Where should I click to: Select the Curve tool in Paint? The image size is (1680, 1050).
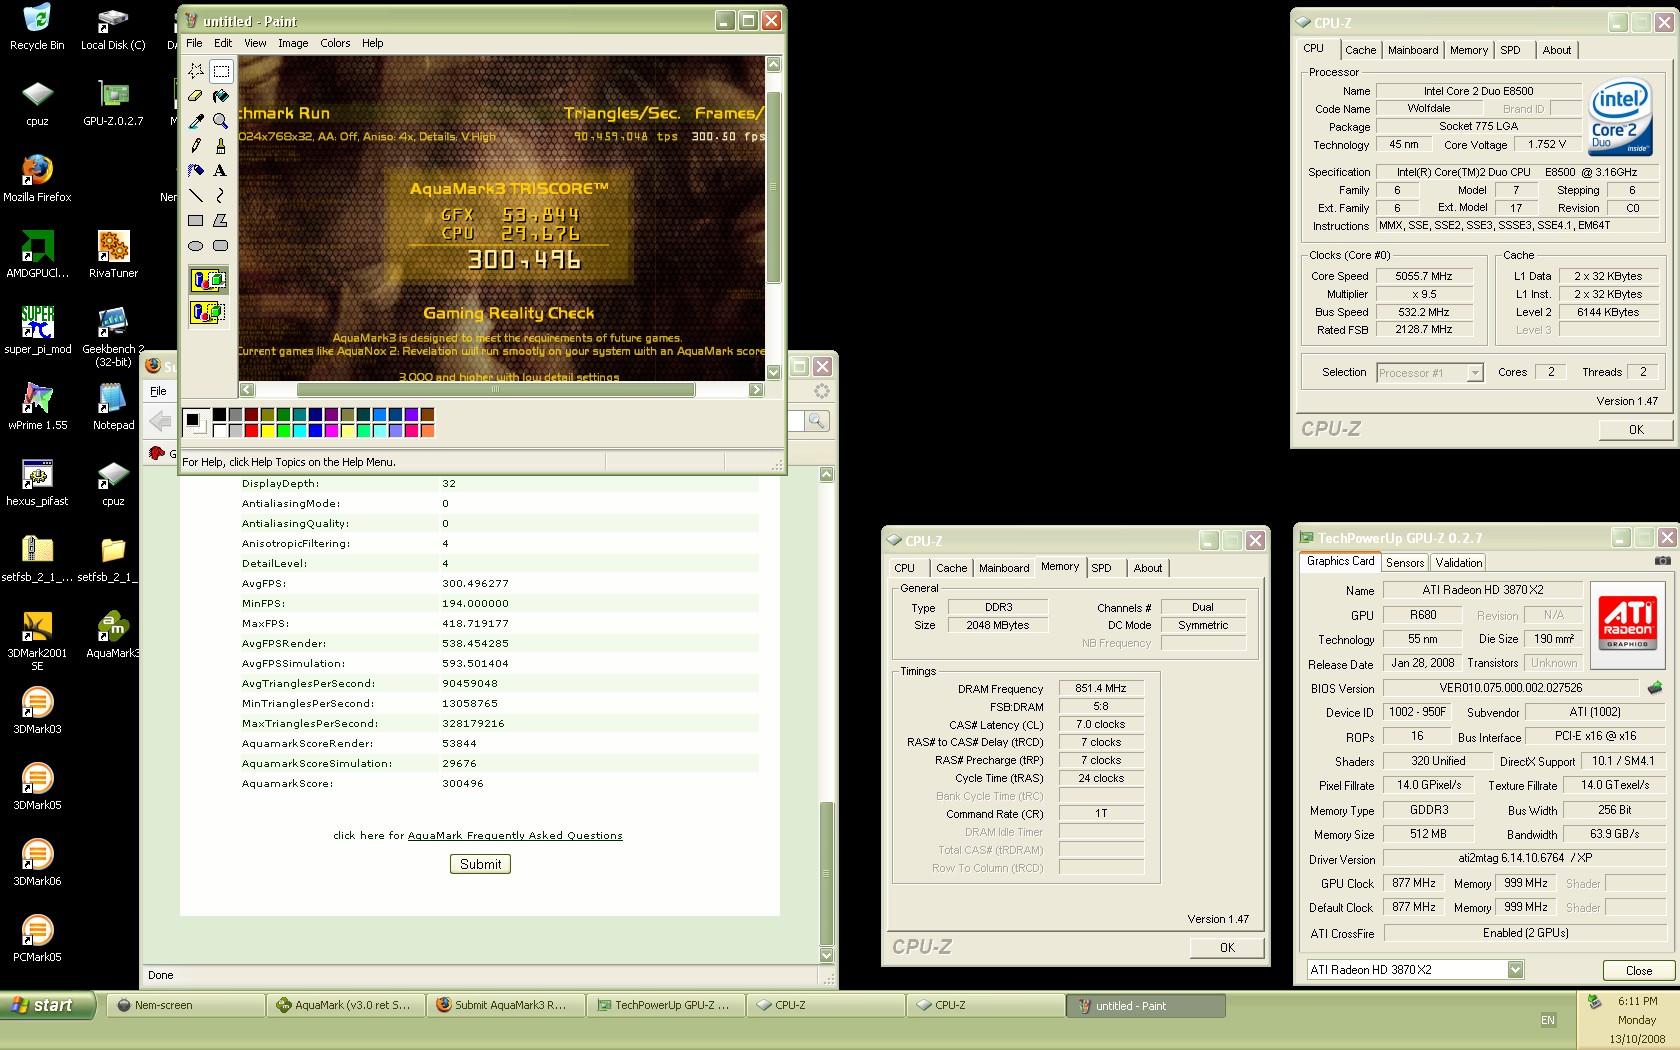point(221,196)
